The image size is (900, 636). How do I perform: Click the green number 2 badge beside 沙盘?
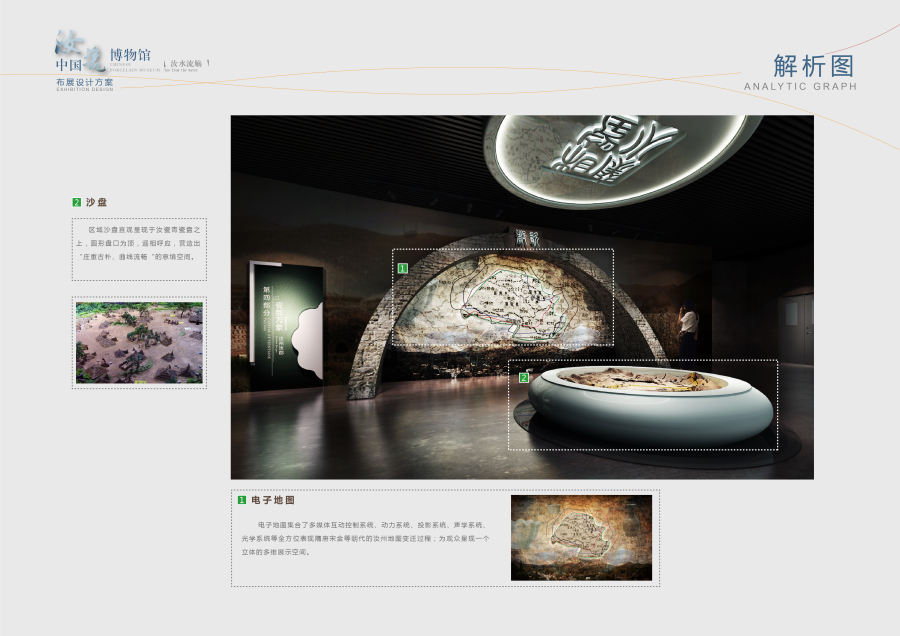[x=77, y=202]
